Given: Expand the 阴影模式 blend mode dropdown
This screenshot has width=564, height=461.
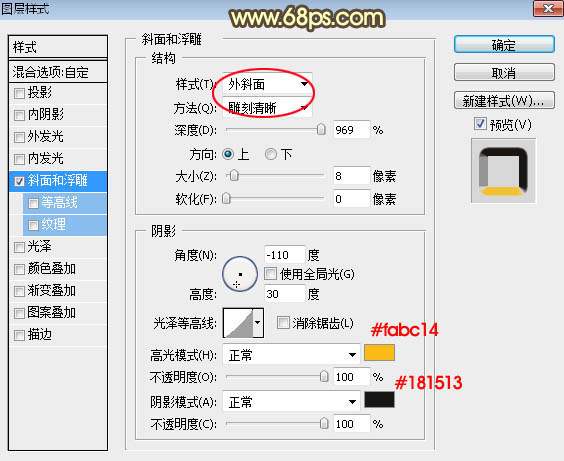Looking at the screenshot, I should click(291, 401).
